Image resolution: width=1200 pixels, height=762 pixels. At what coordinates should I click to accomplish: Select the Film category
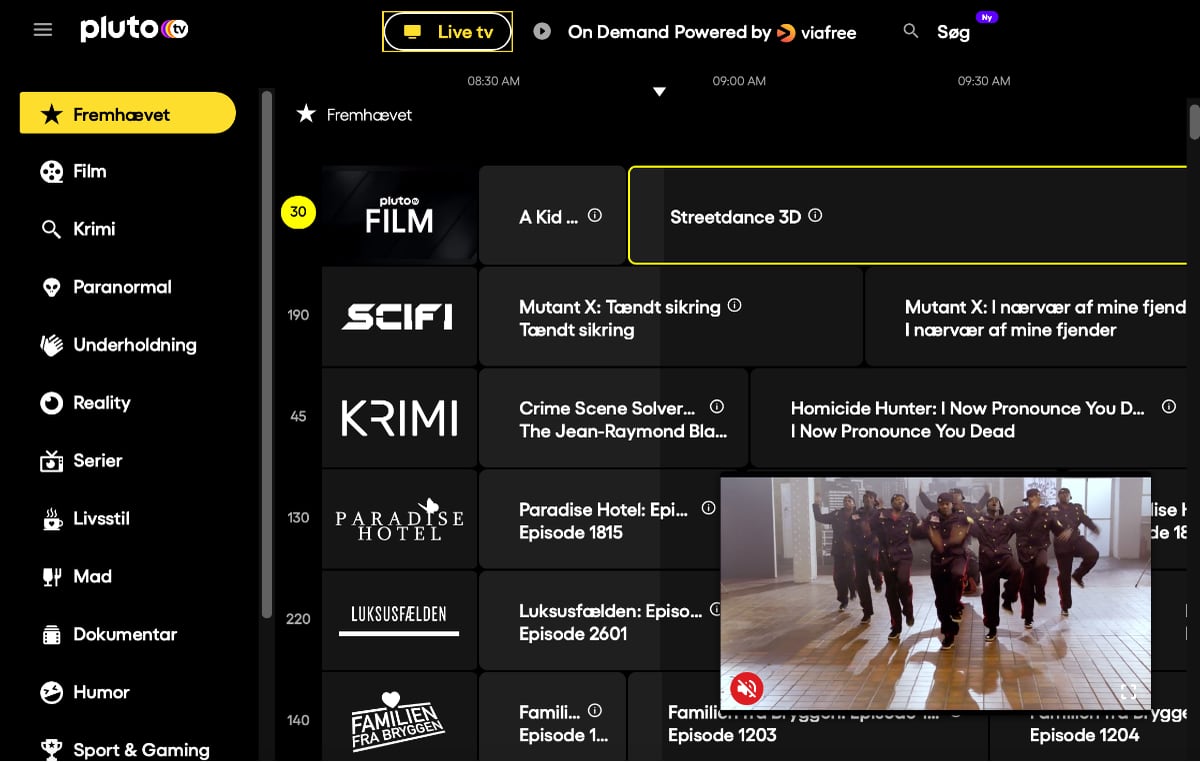(89, 172)
